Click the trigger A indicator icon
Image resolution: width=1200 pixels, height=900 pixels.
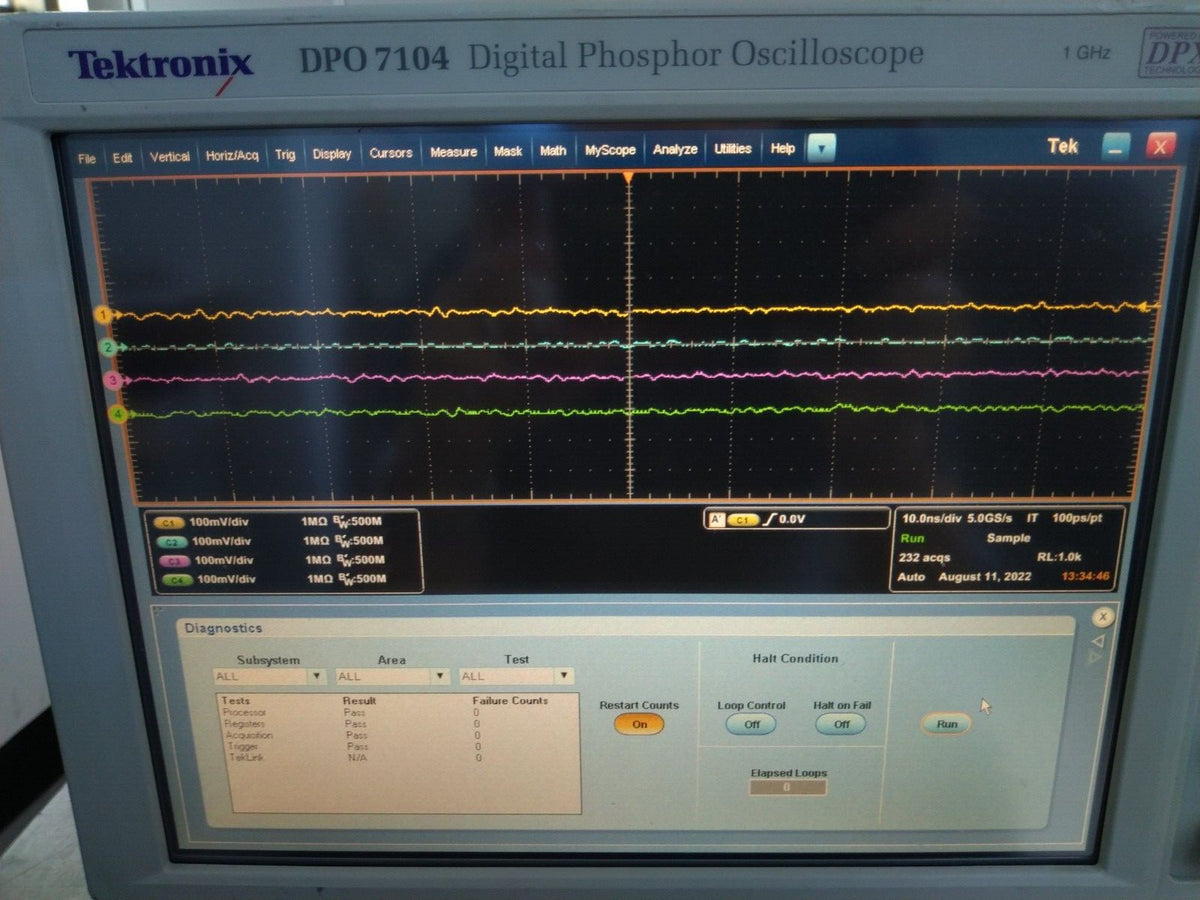click(x=715, y=519)
